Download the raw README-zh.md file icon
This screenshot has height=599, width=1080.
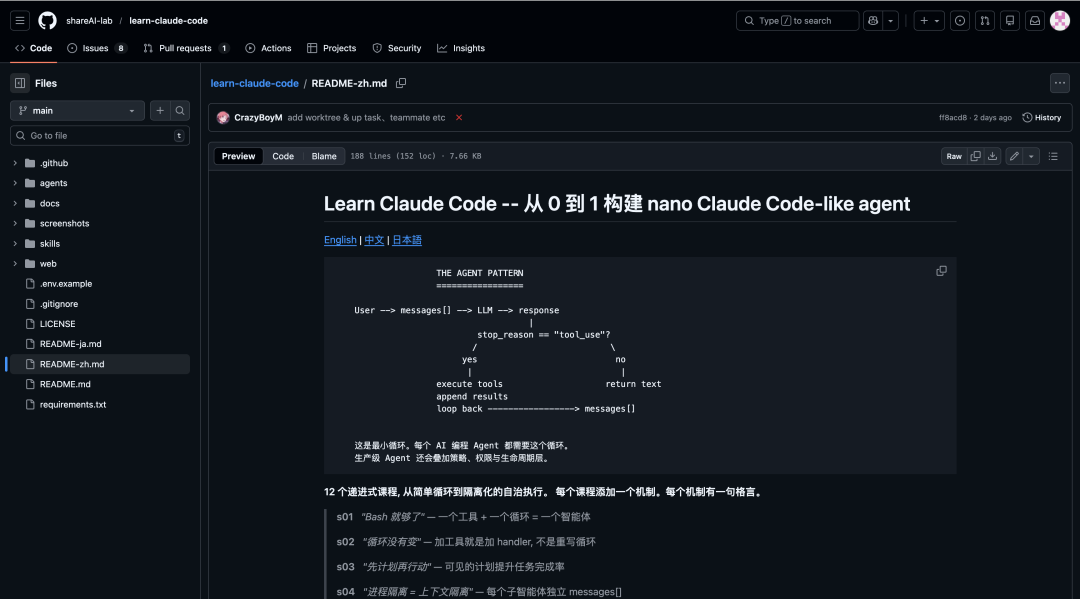(991, 156)
